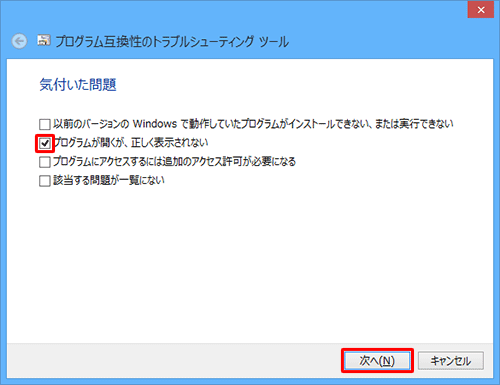Viewport: 500px width, 385px height.
Task: Check 'プログラムにアクセスするには追加のアクセス許可' option
Action: pos(45,162)
